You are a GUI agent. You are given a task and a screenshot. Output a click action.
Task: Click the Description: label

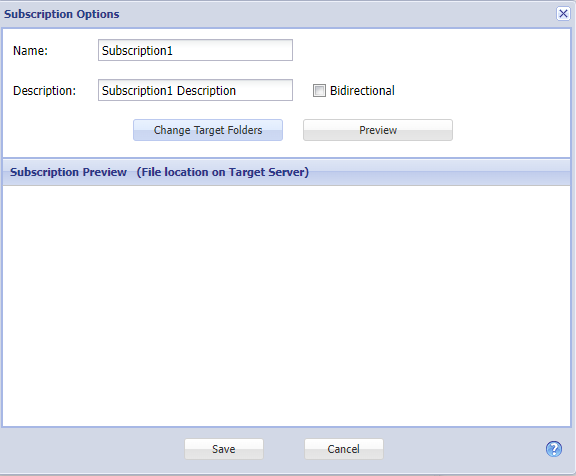[44, 91]
